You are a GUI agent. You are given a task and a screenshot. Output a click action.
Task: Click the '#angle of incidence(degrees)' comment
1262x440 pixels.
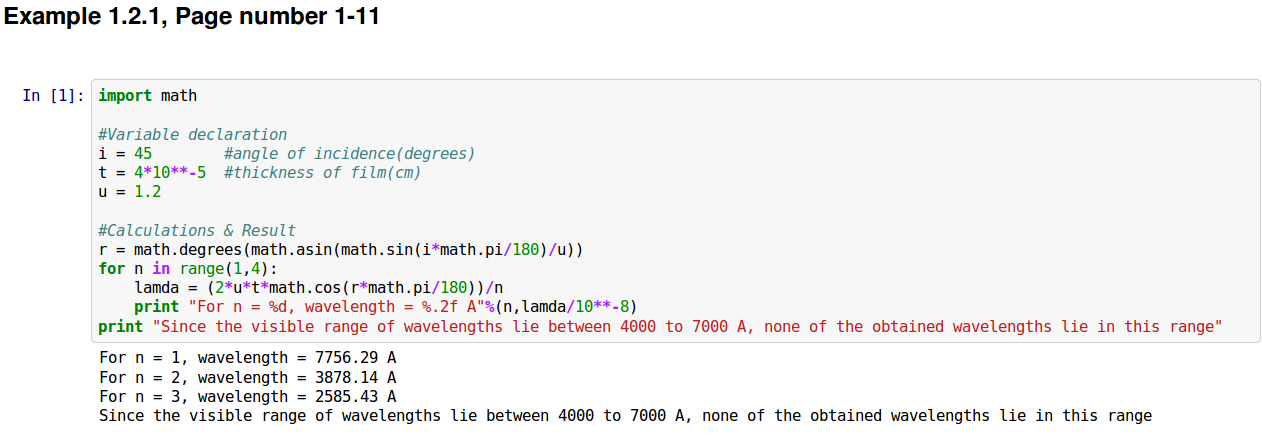(x=349, y=153)
